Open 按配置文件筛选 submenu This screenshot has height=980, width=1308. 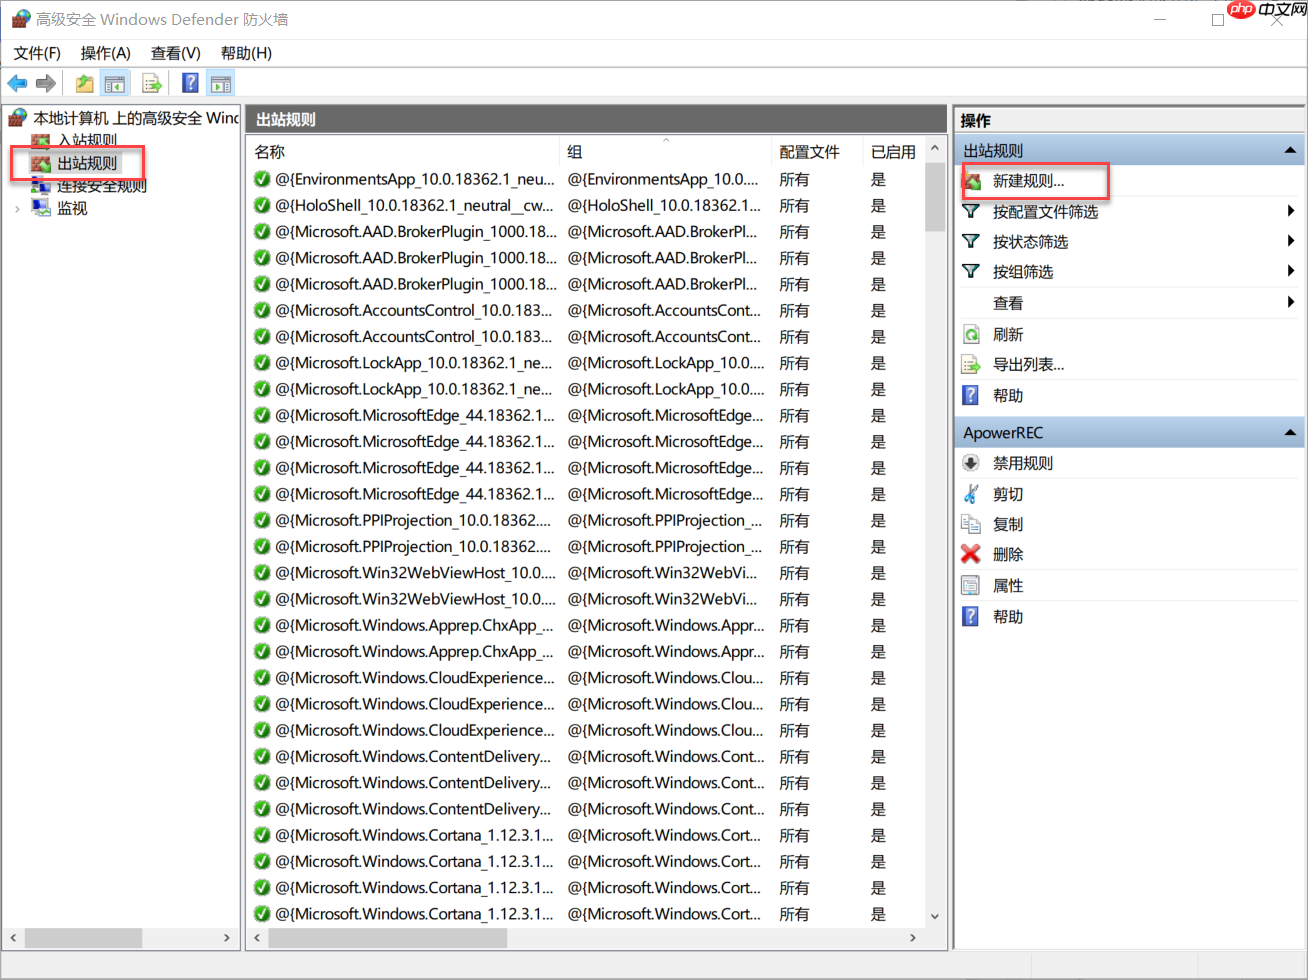click(x=1045, y=212)
